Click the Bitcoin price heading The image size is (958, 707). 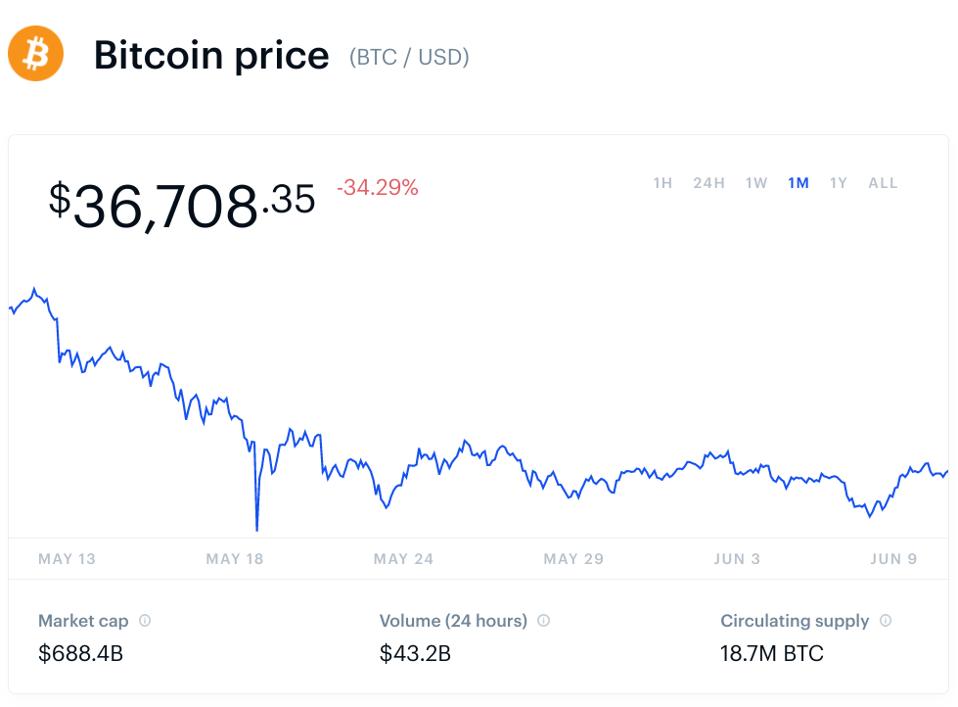tap(211, 56)
